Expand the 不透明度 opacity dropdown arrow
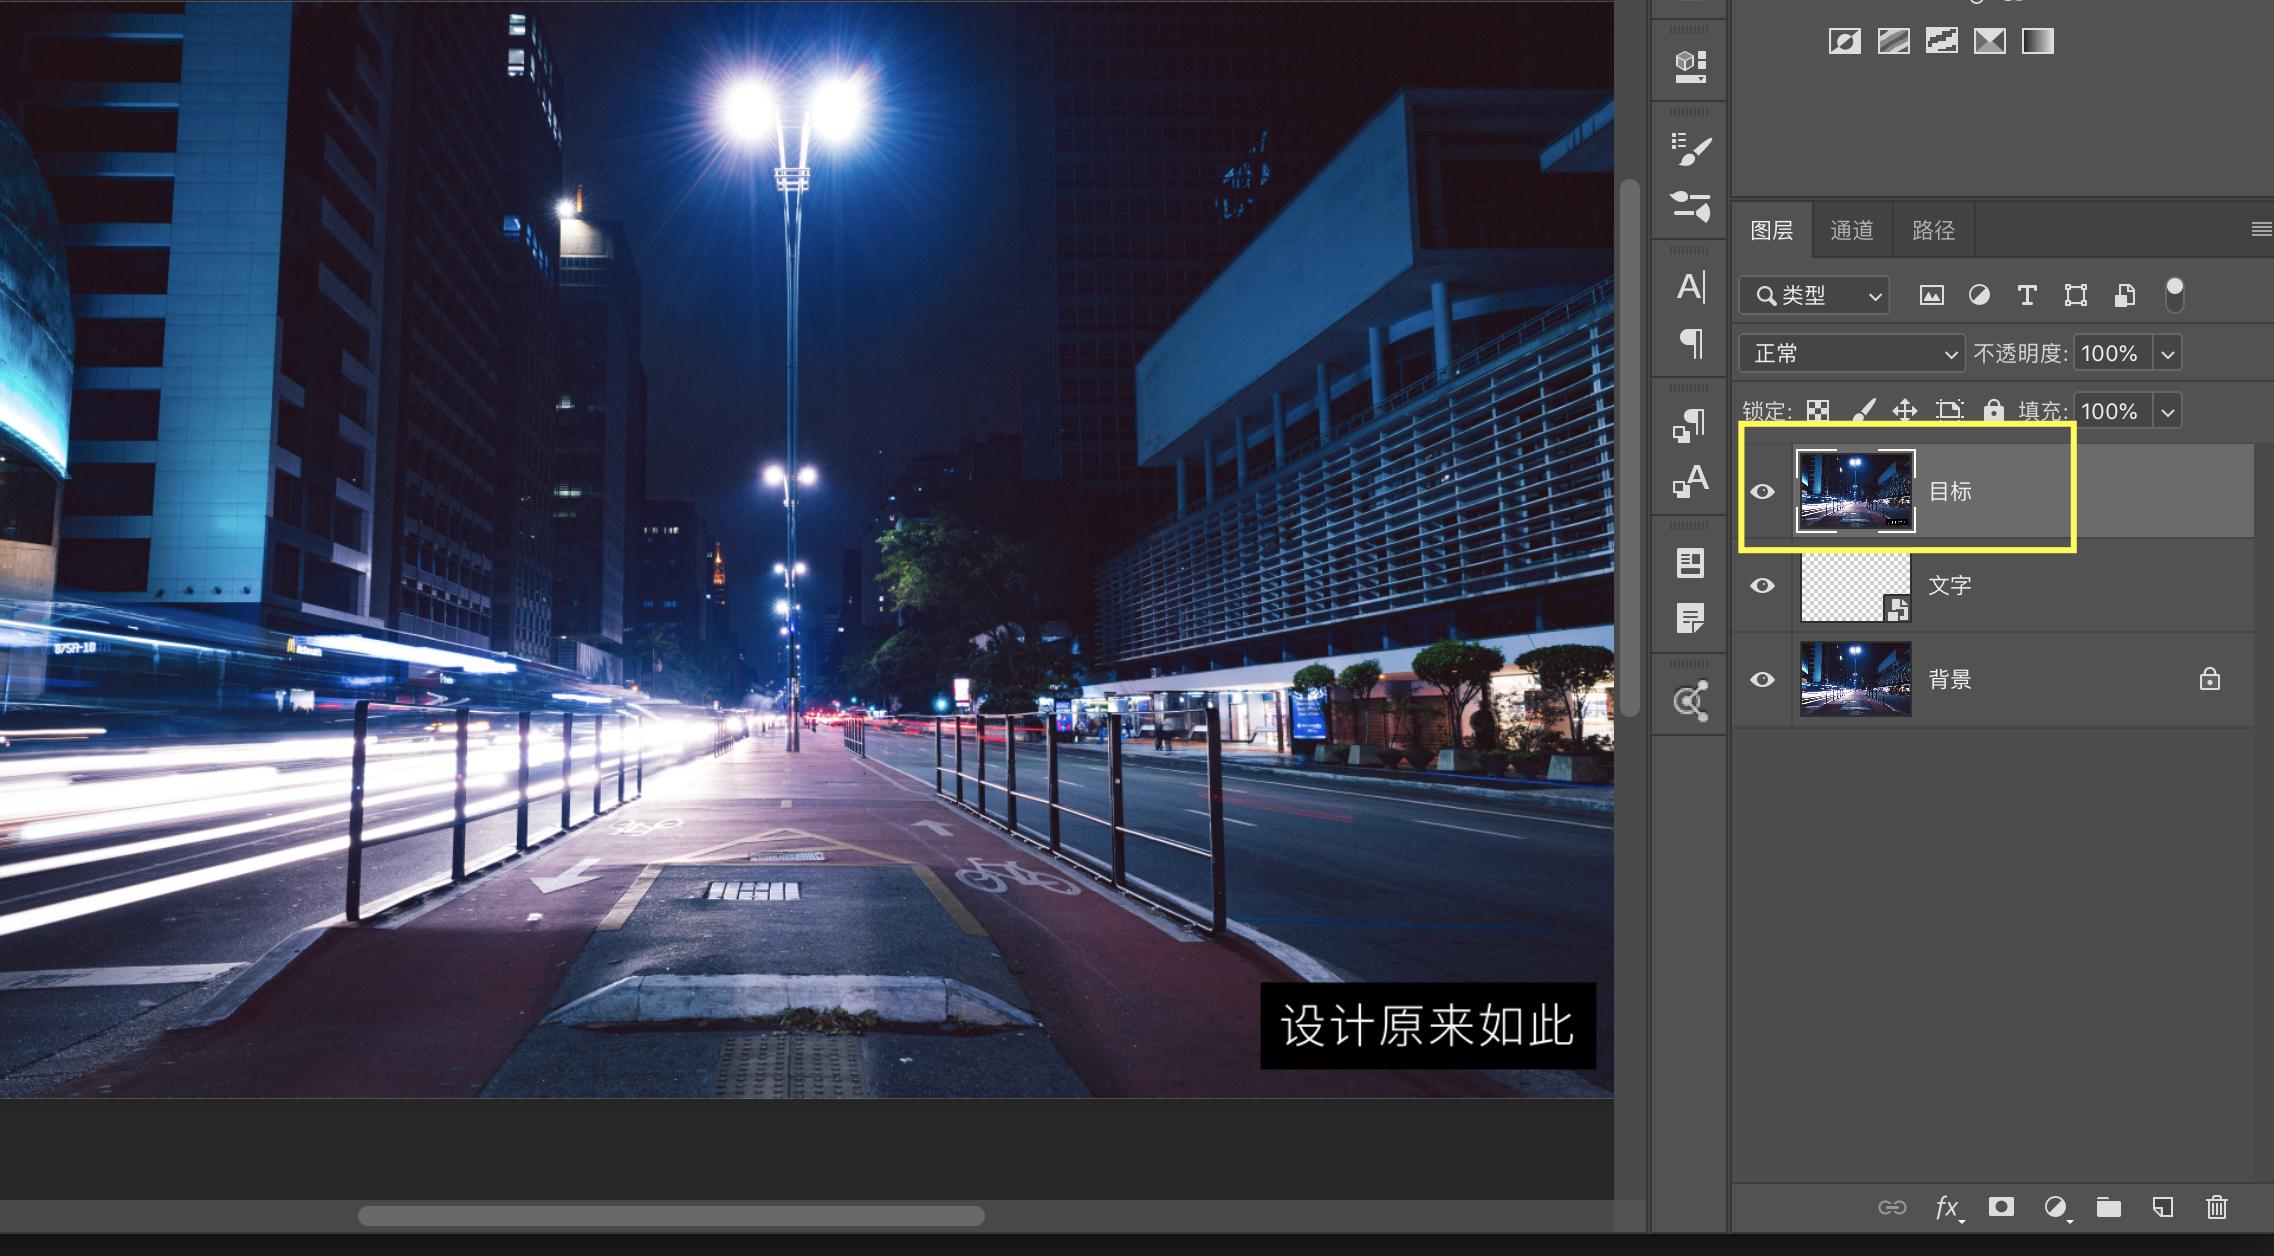This screenshot has width=2274, height=1256. 2167,353
